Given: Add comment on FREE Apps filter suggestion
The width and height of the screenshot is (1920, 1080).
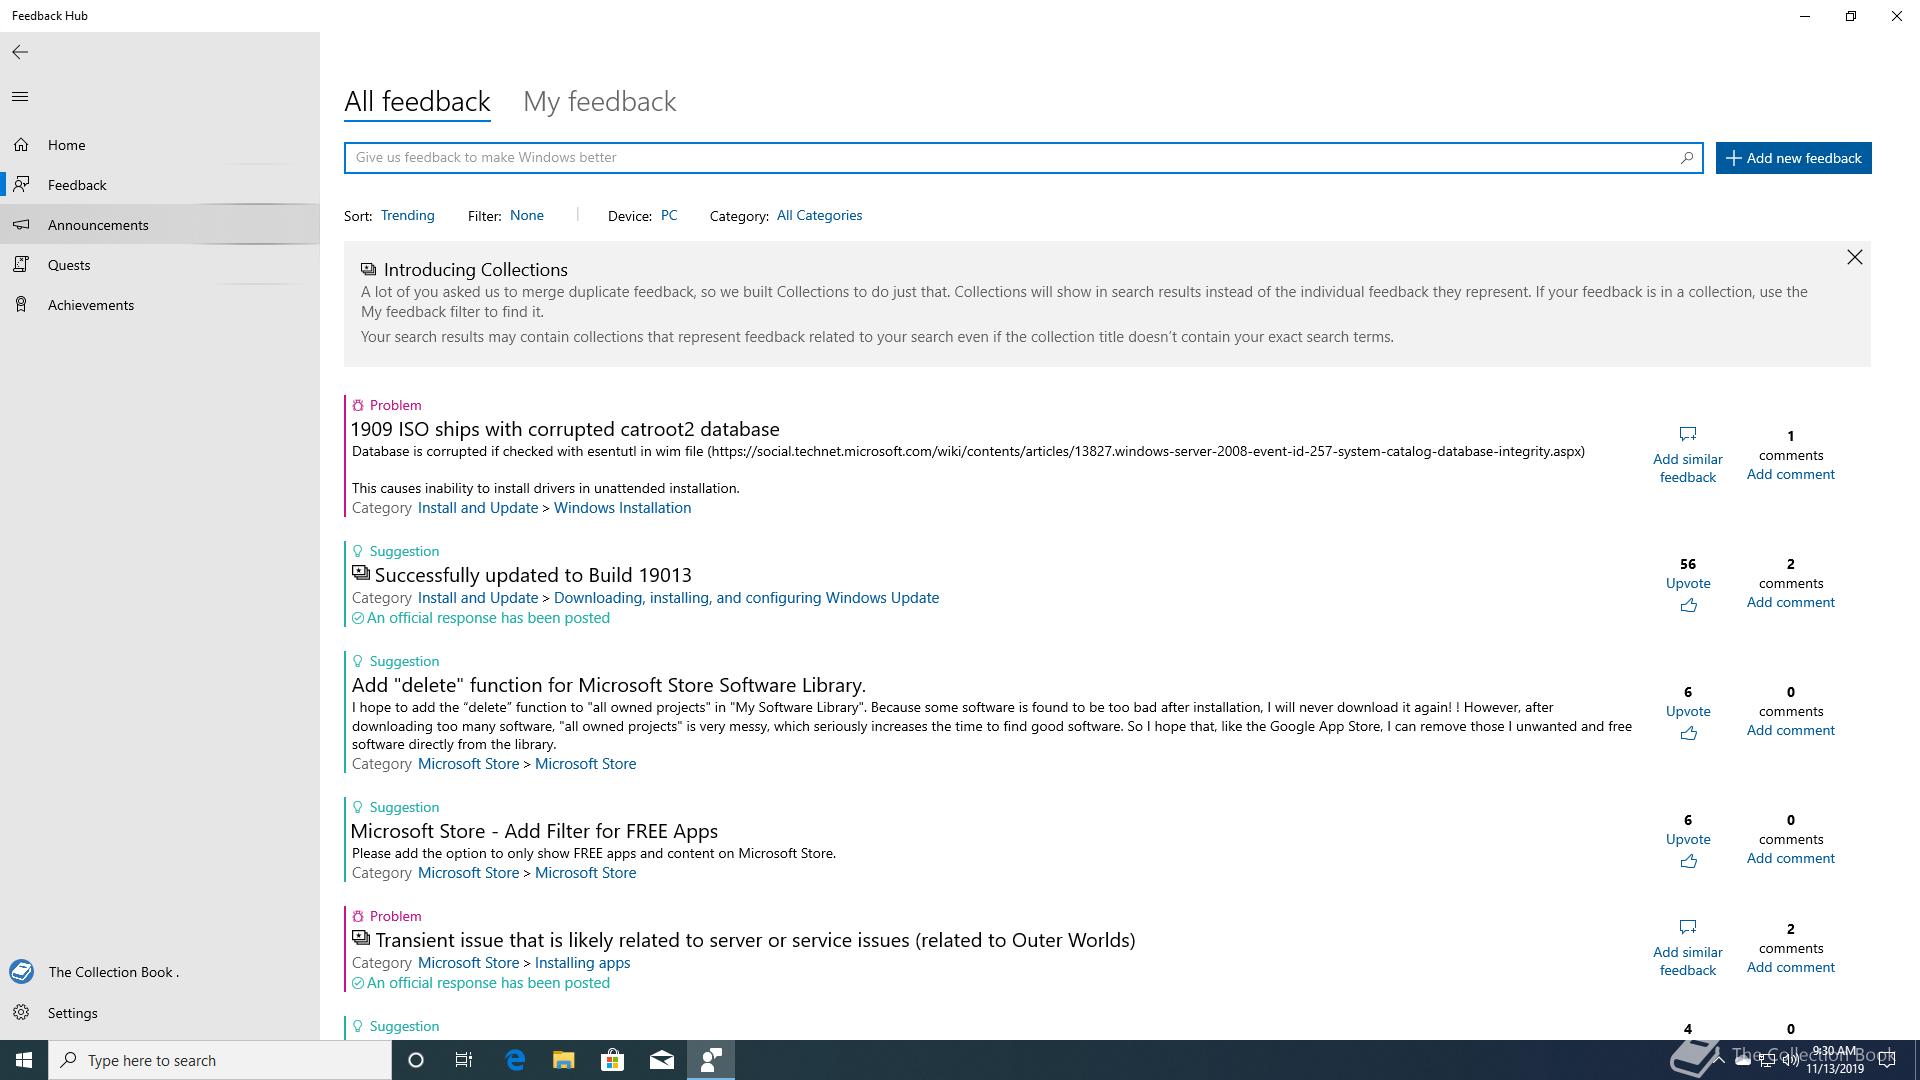Looking at the screenshot, I should [1790, 859].
